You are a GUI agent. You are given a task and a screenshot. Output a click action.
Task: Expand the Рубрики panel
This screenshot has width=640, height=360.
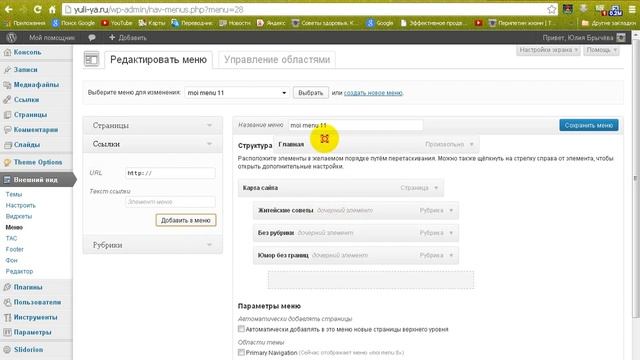153,245
